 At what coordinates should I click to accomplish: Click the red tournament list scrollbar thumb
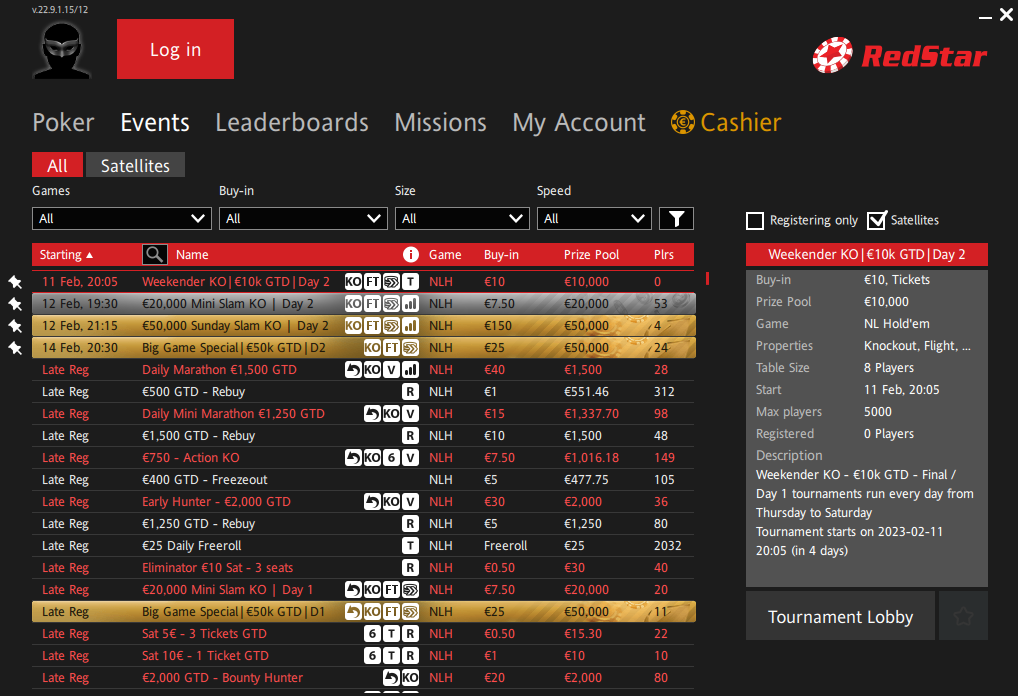coord(707,279)
